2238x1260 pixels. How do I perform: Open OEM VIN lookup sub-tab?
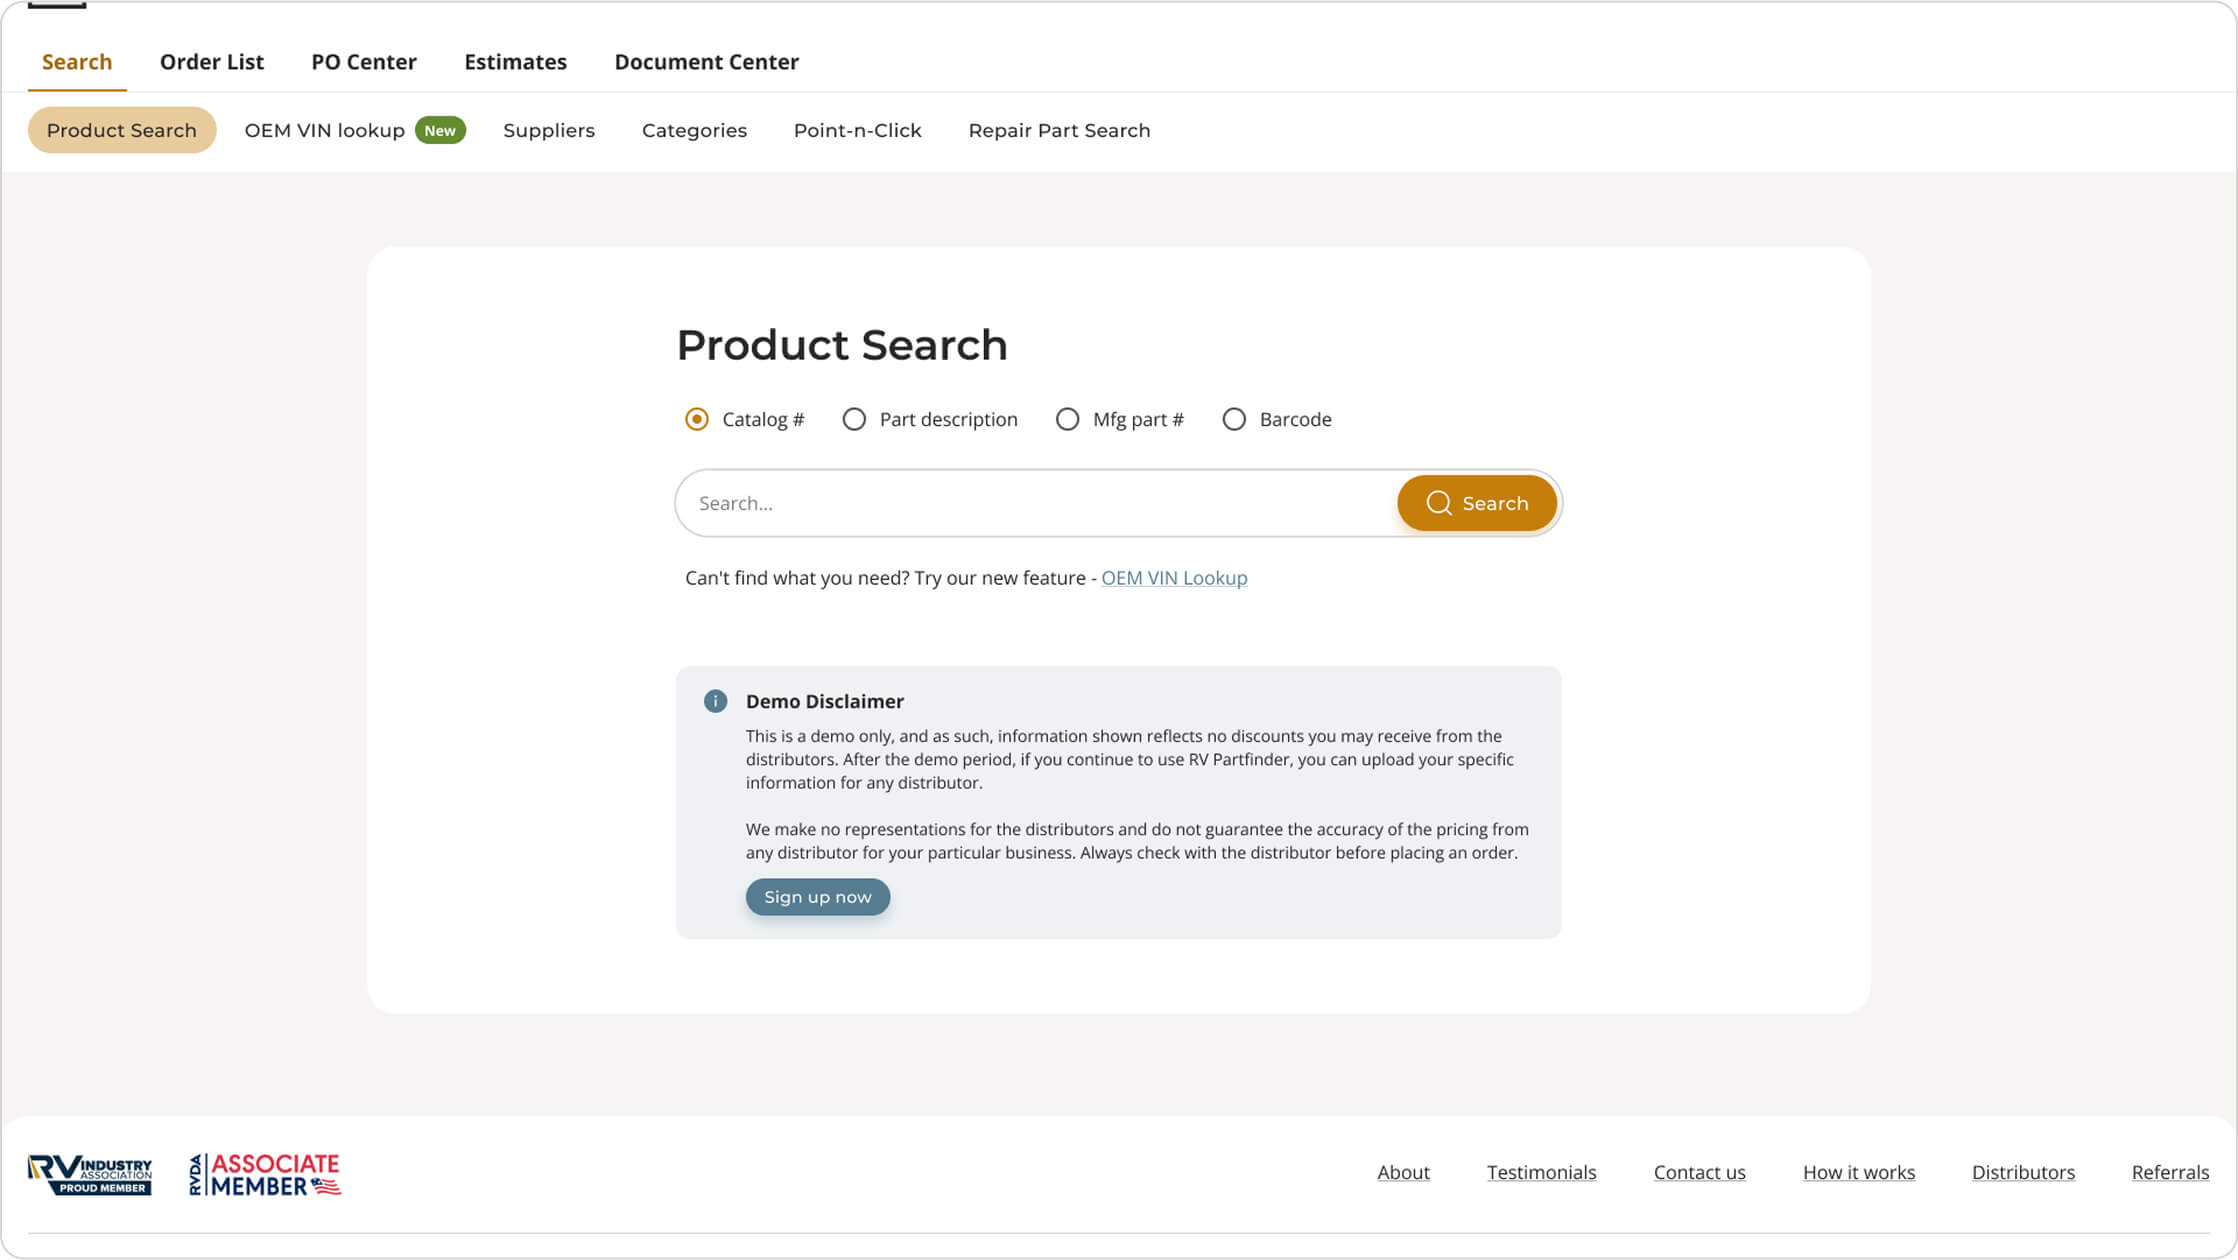click(325, 130)
